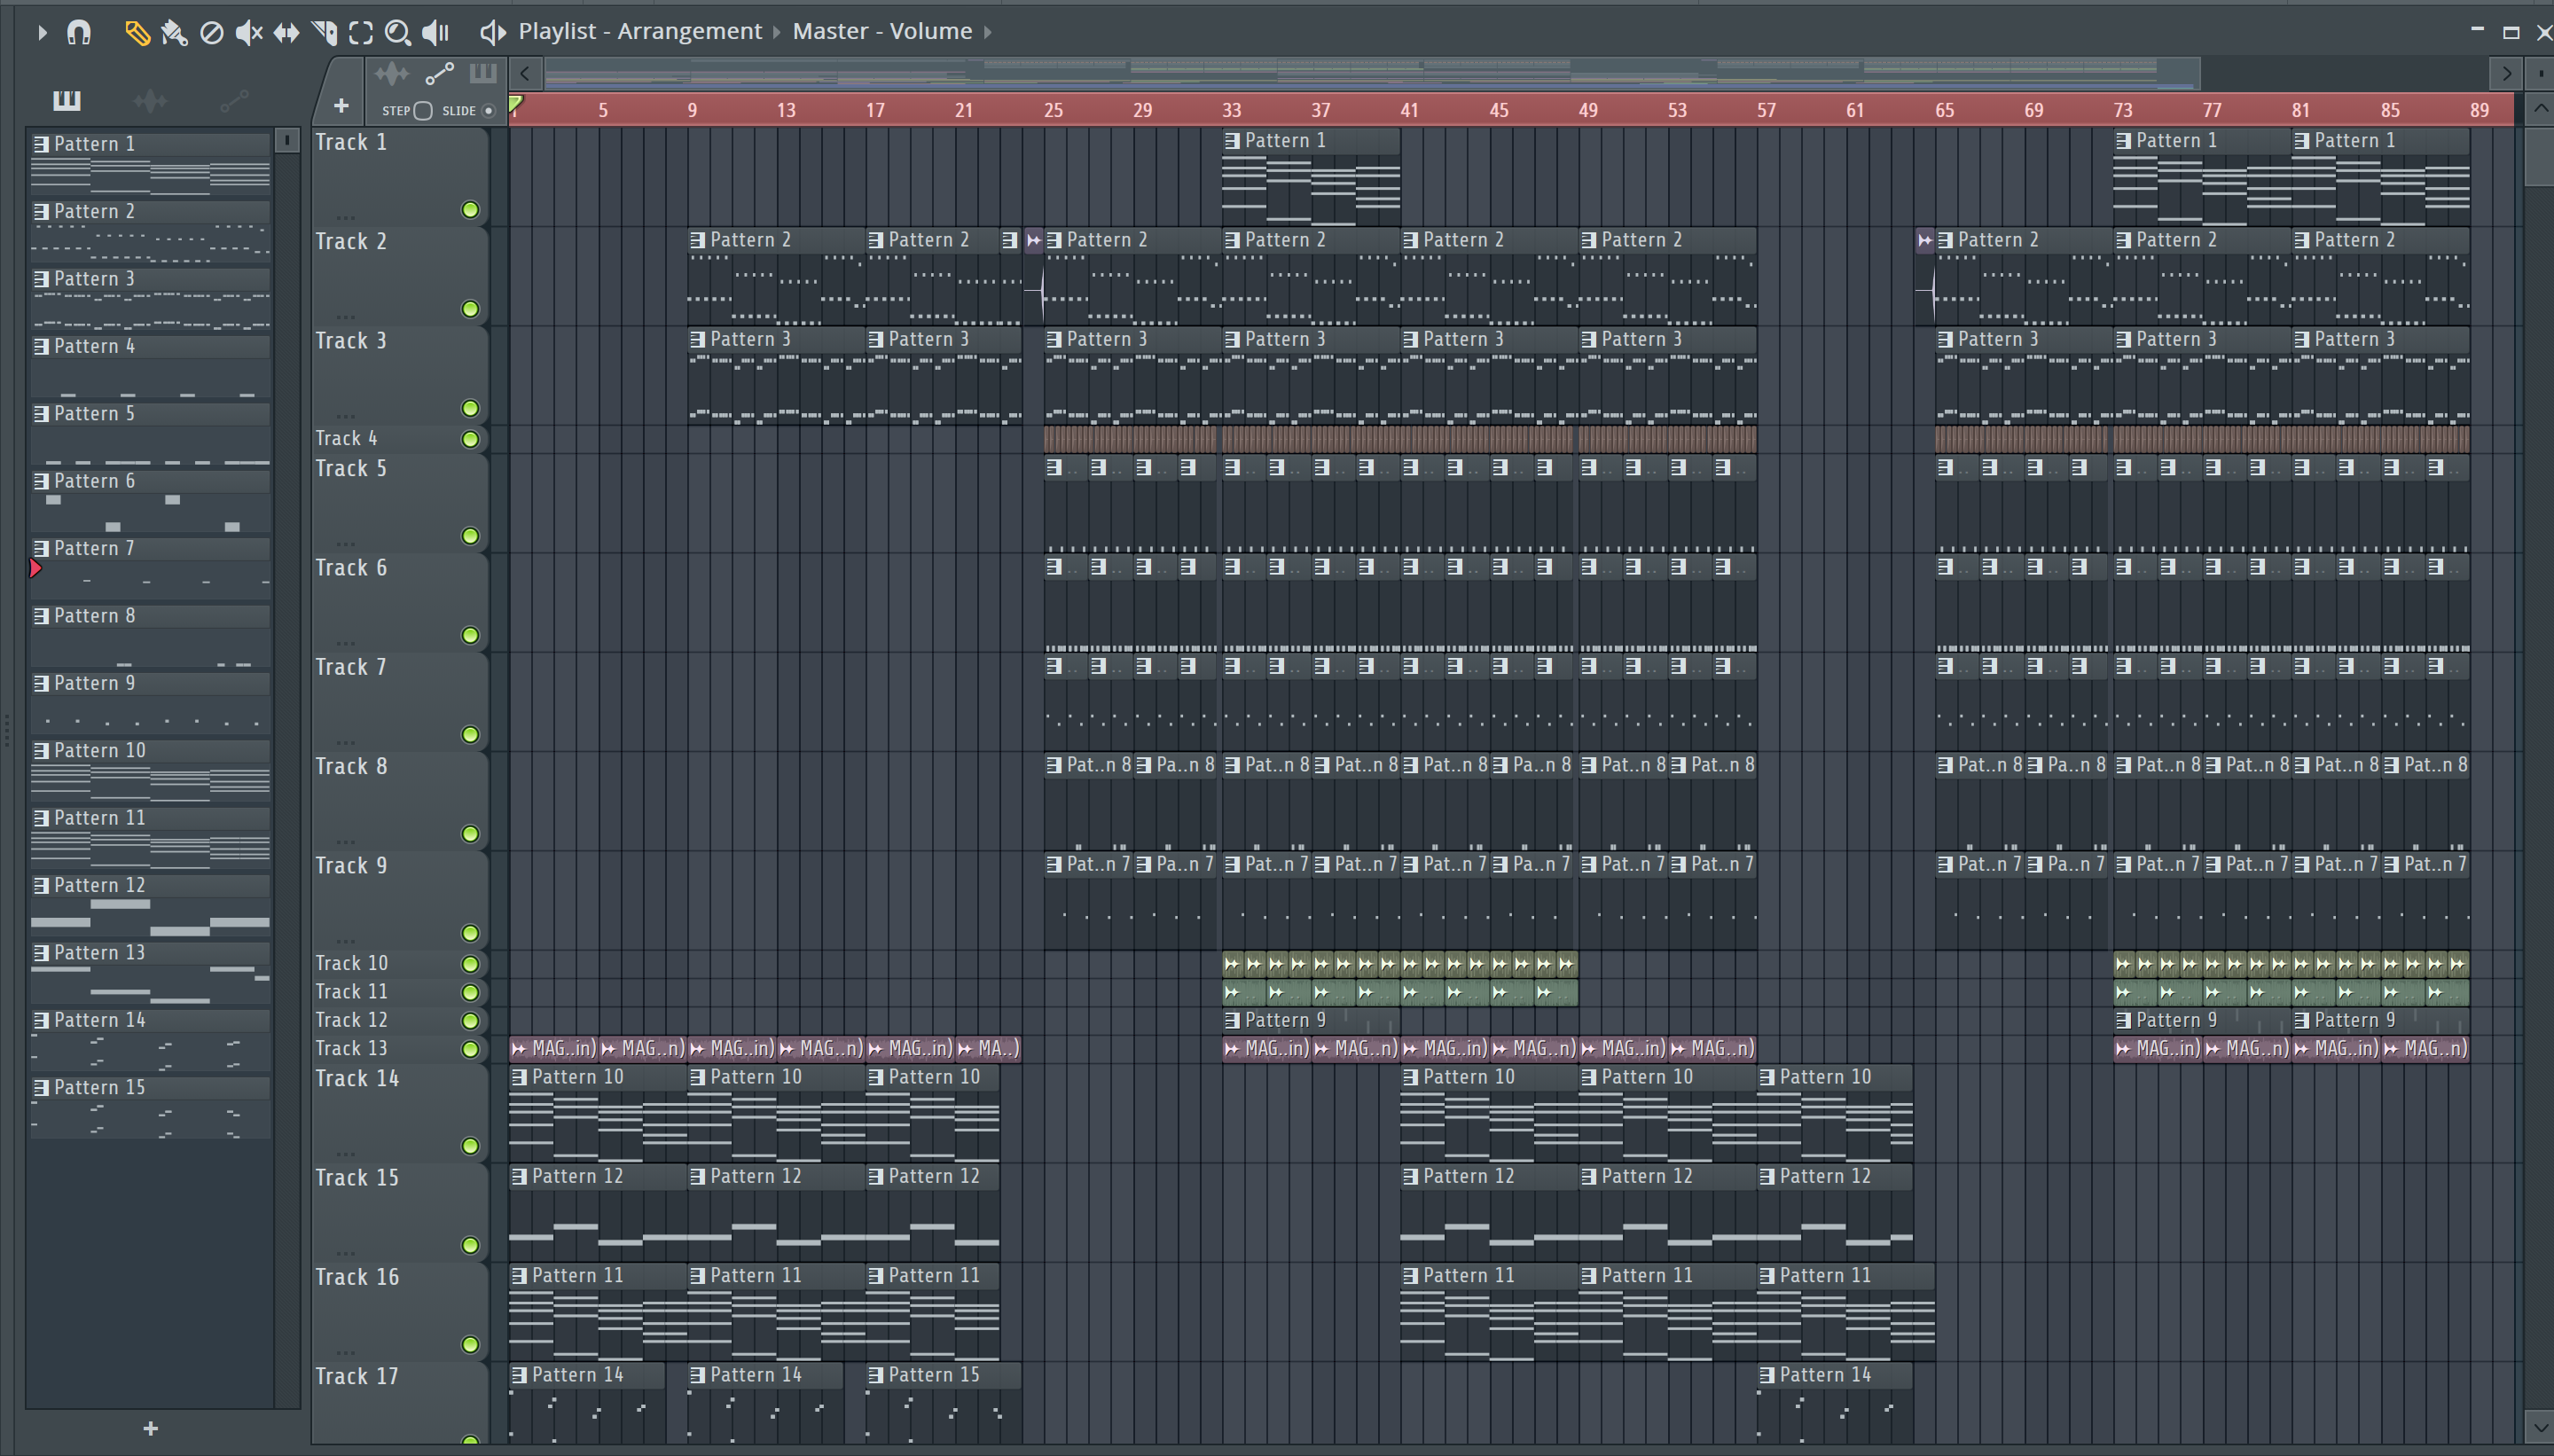Viewport: 2554px width, 1456px height.
Task: Show automation clips in picker panel
Action: point(234,100)
